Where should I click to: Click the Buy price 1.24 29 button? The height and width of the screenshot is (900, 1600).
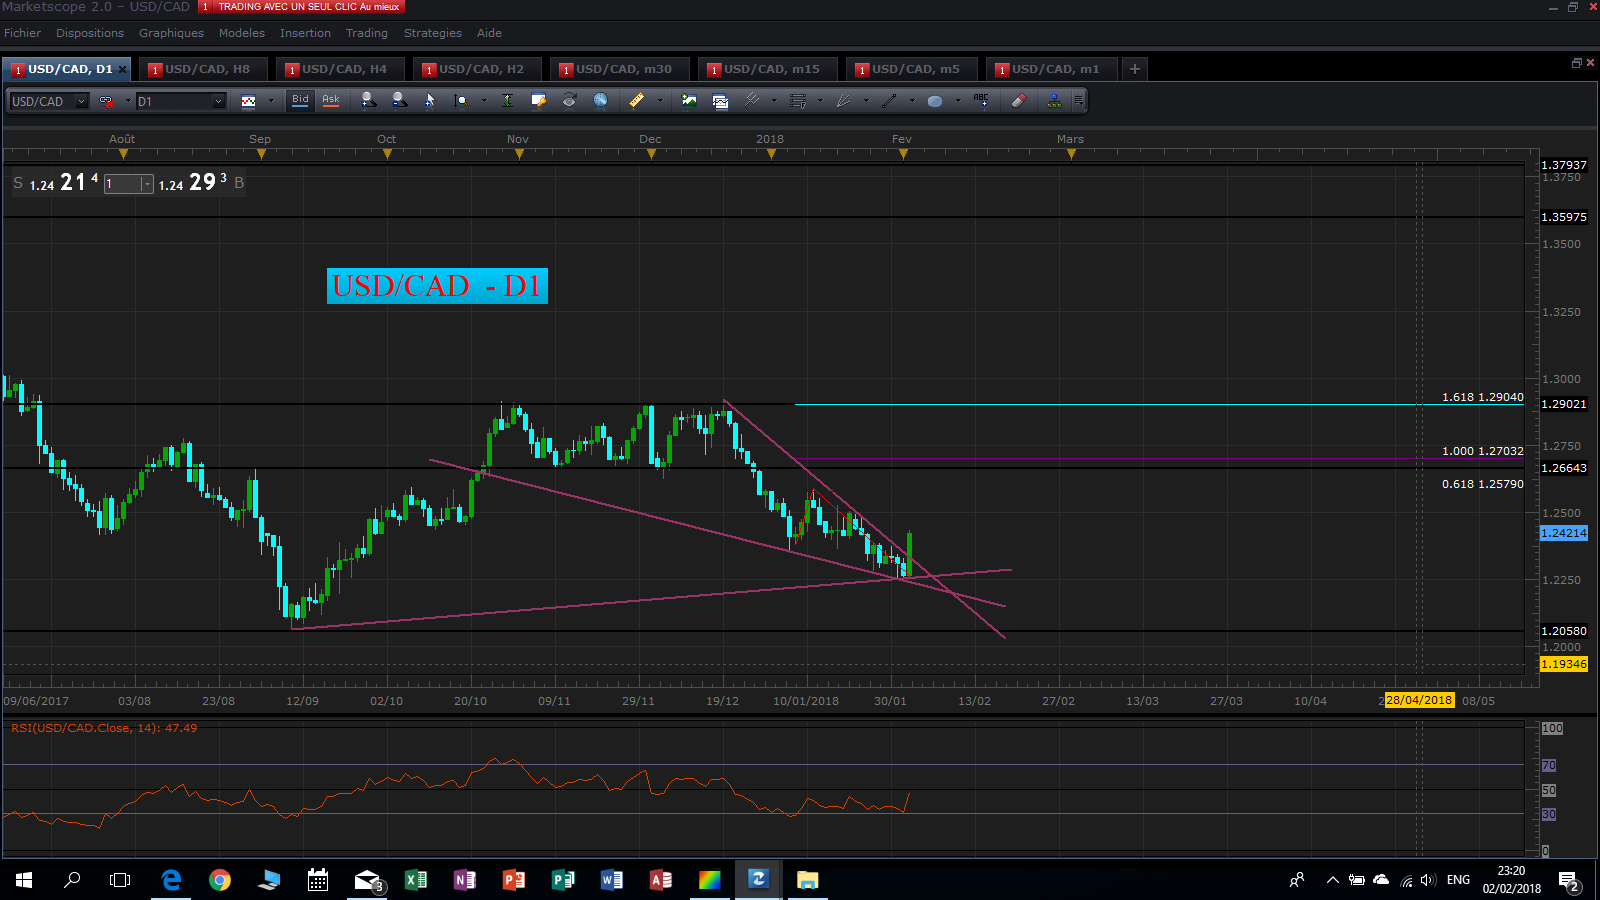click(x=192, y=183)
